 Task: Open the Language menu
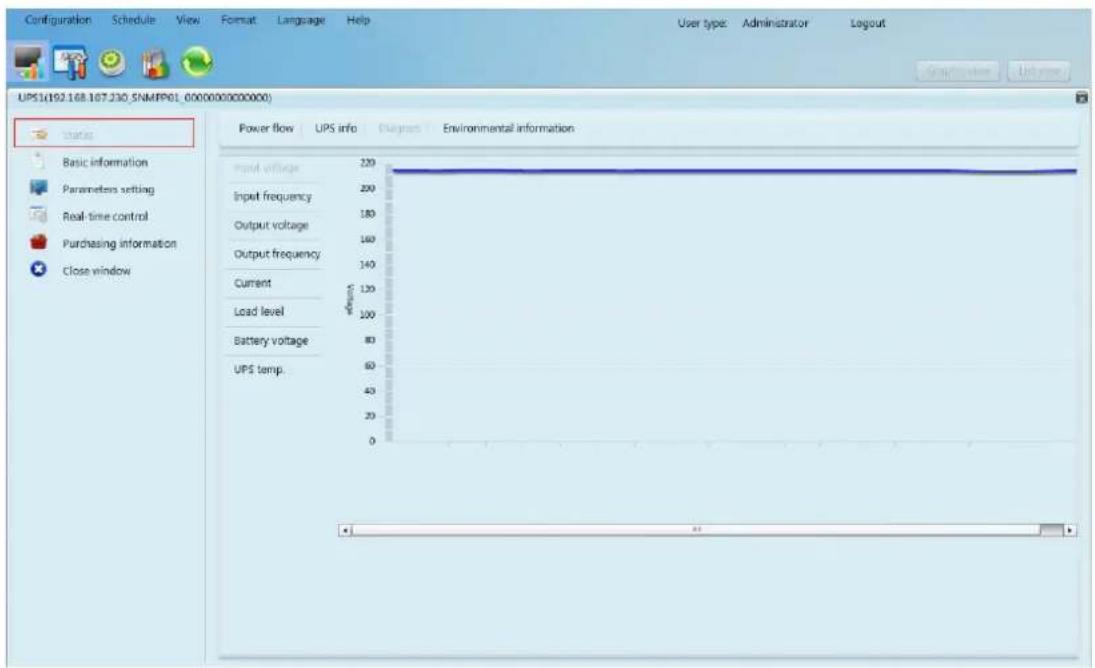(x=301, y=20)
